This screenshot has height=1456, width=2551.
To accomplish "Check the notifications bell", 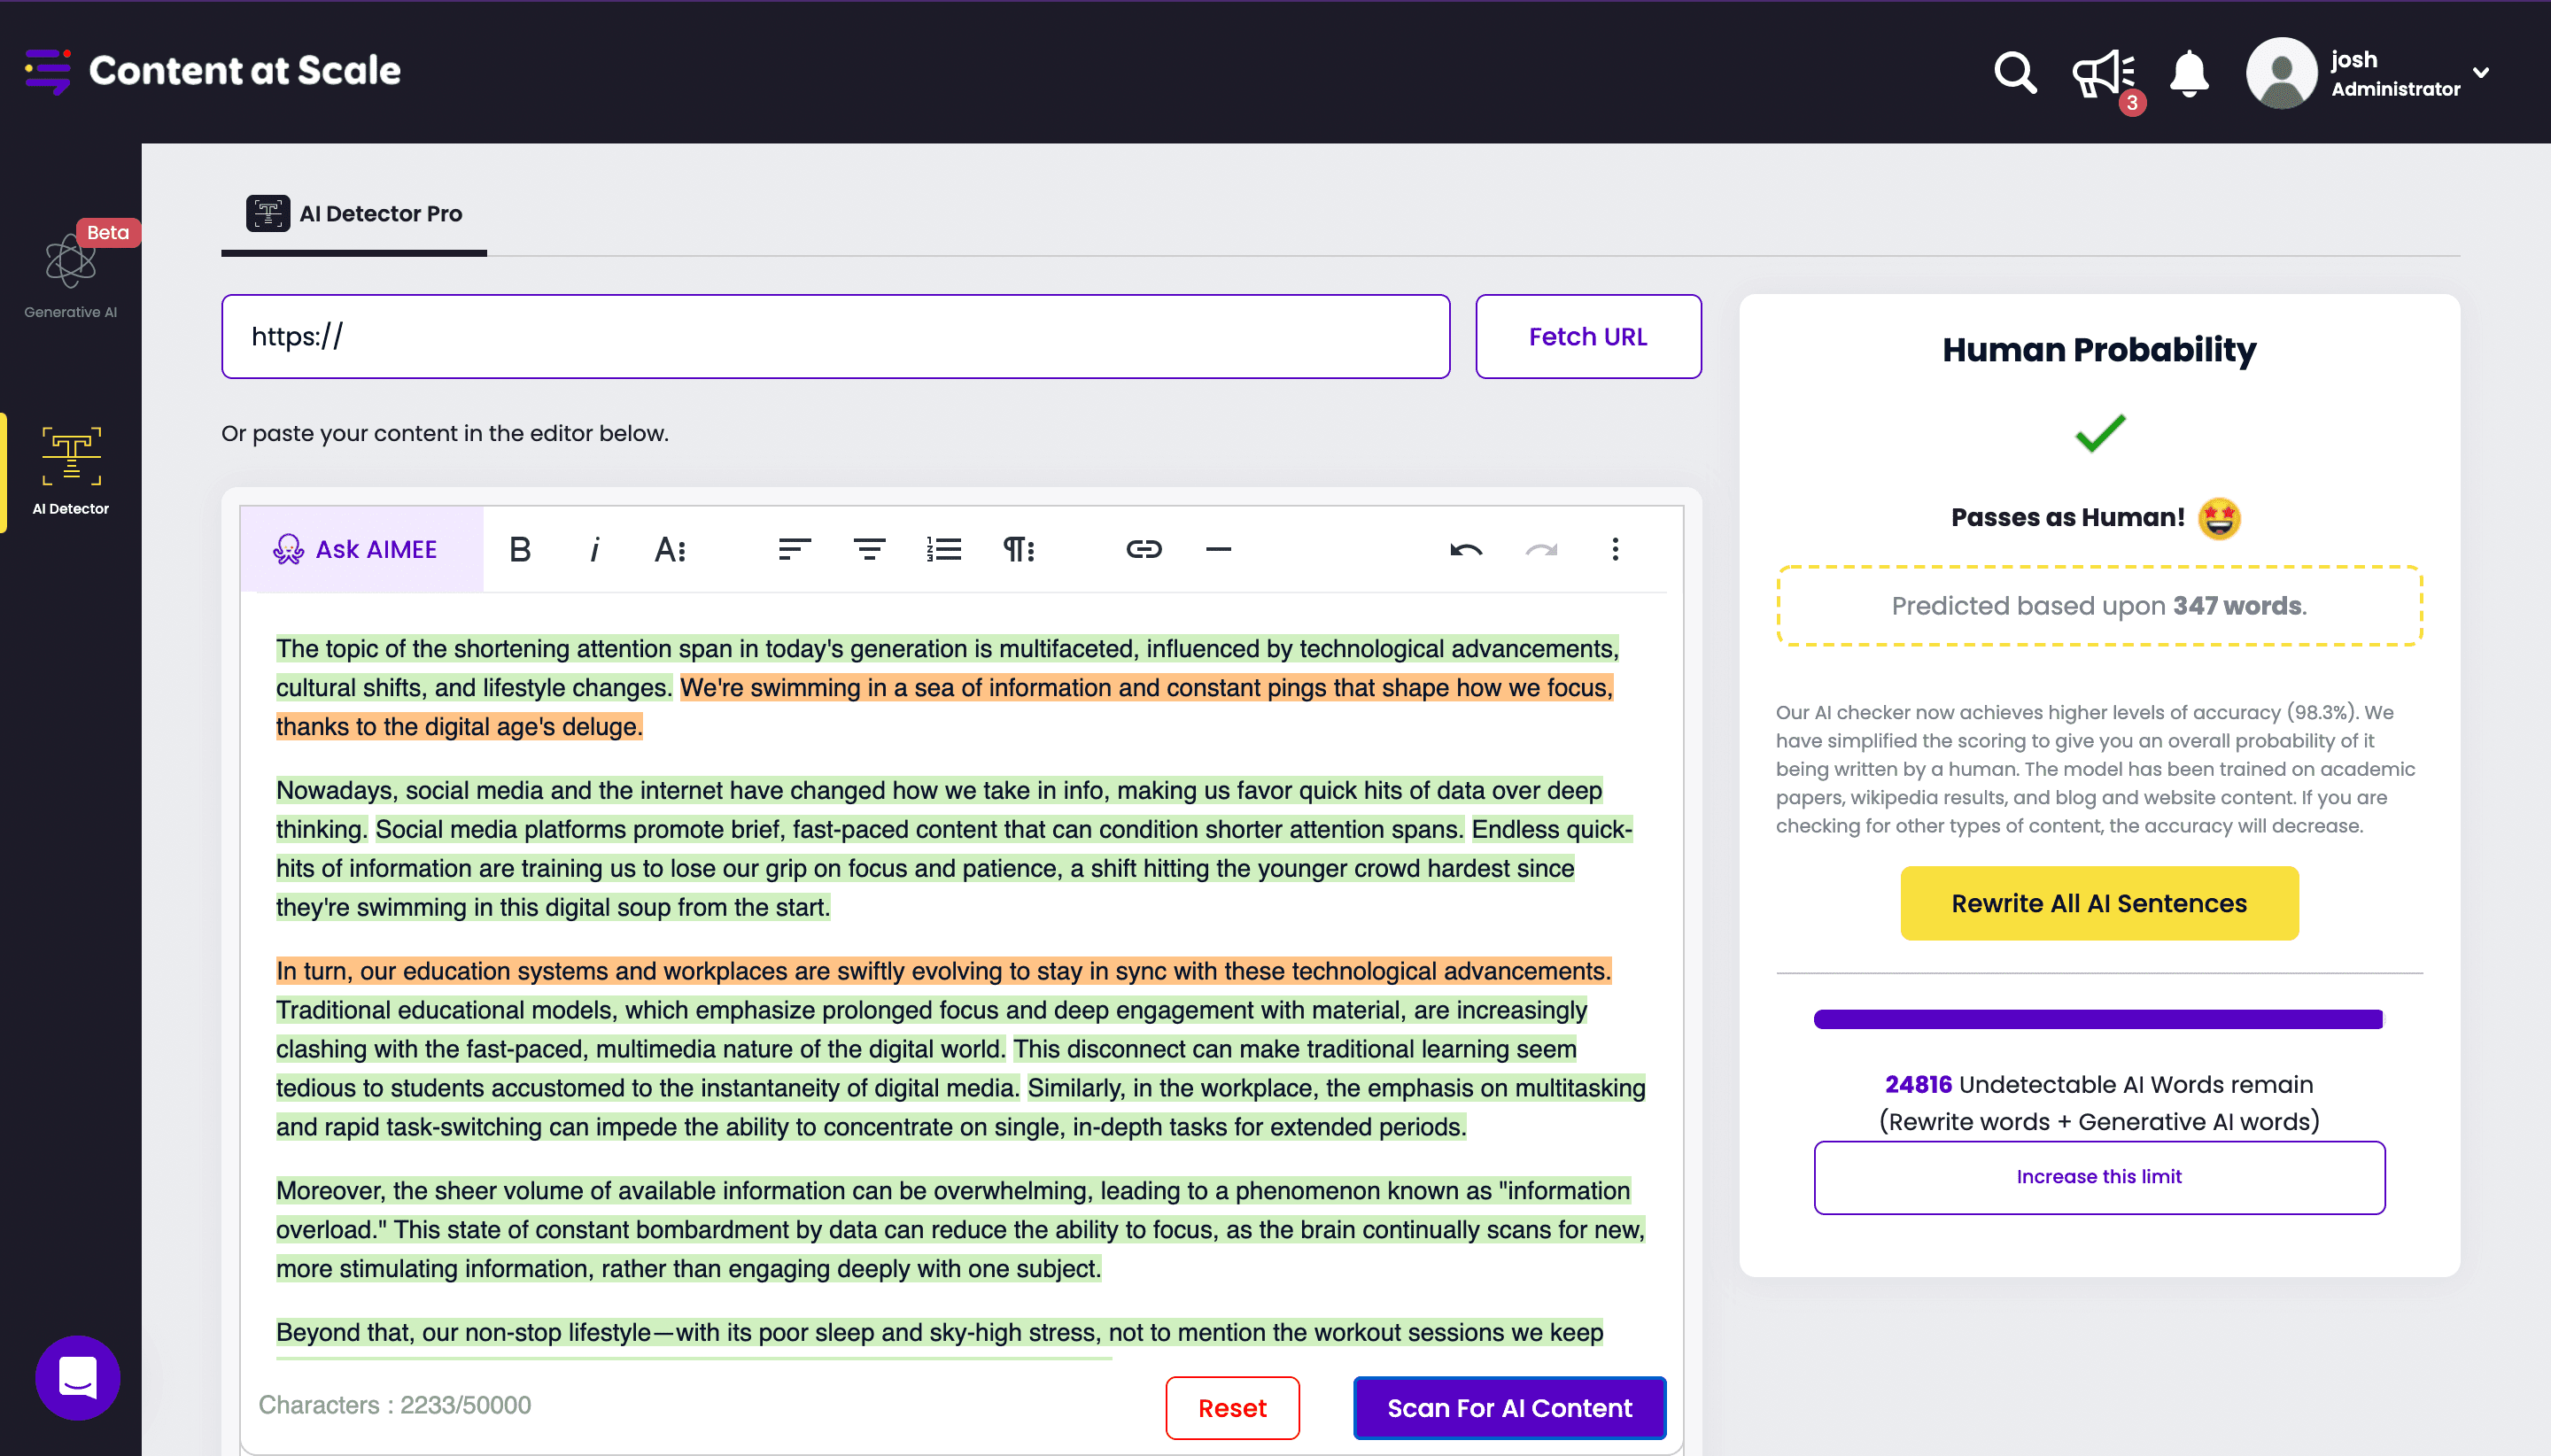I will click(2189, 73).
